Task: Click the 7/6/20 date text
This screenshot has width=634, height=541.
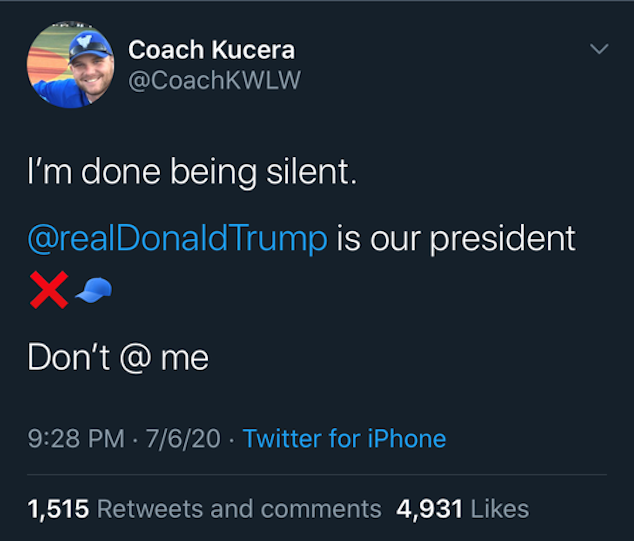Action: click(x=183, y=439)
